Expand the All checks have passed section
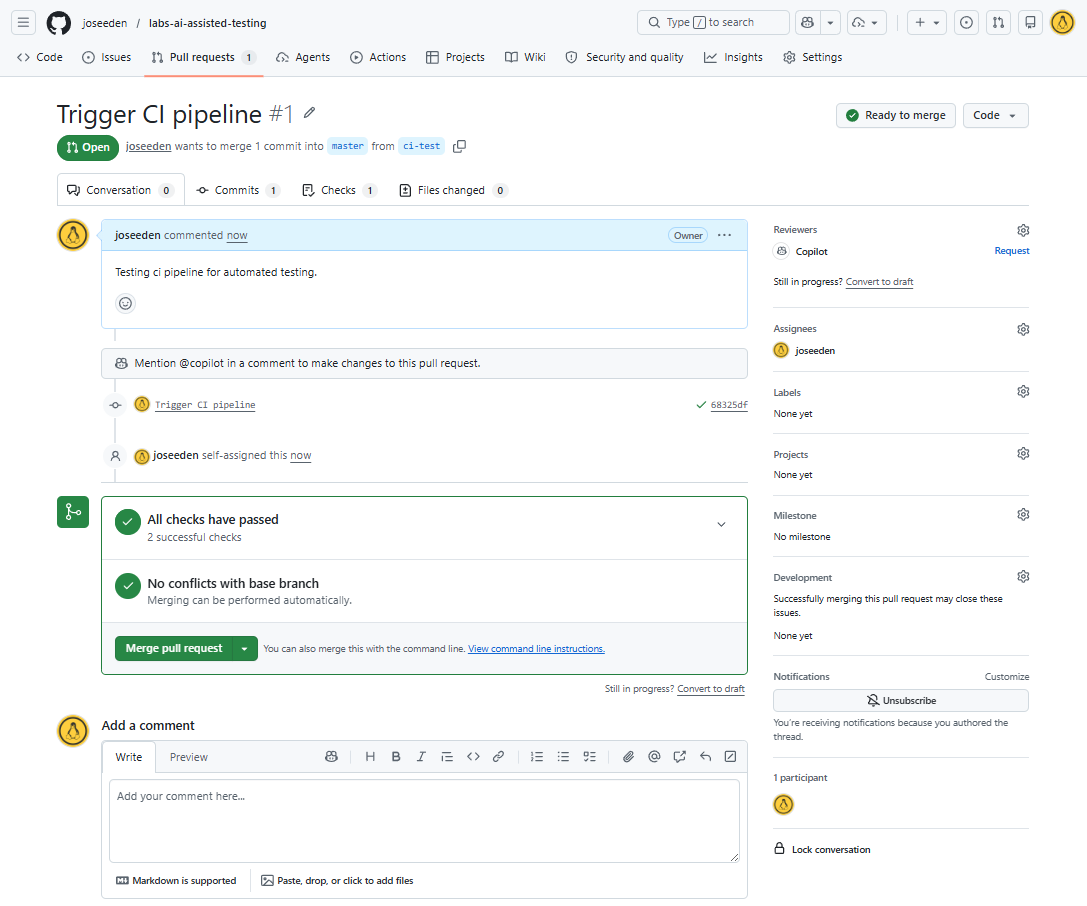 click(721, 524)
